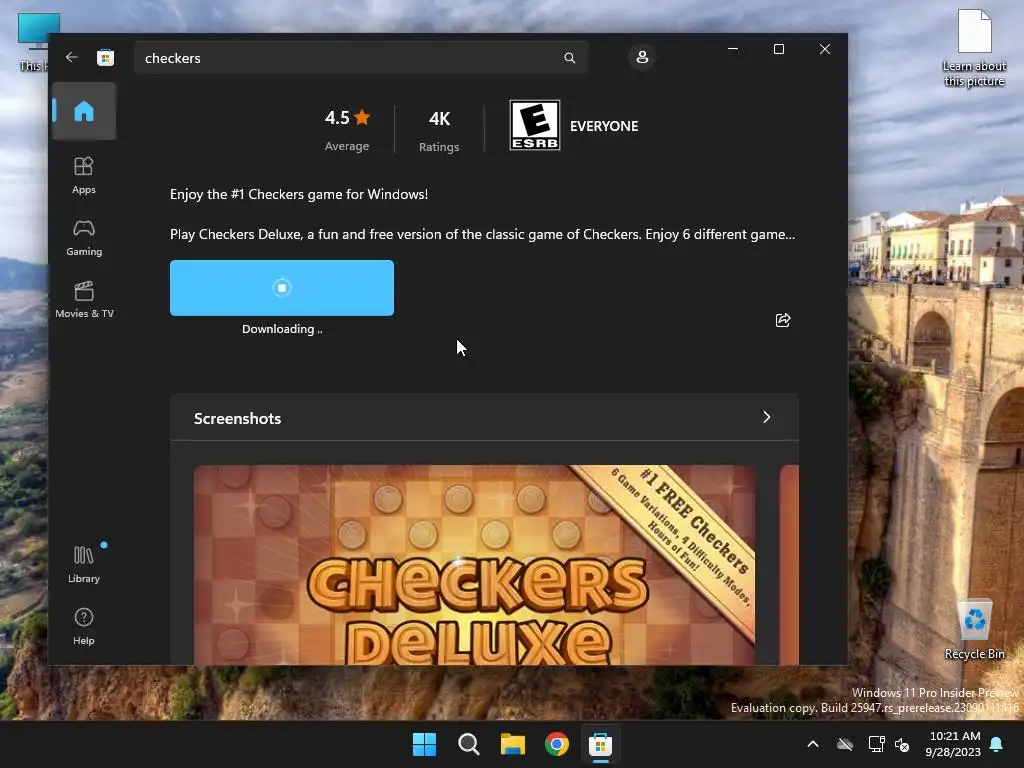Close the Microsoft Store window

point(825,49)
